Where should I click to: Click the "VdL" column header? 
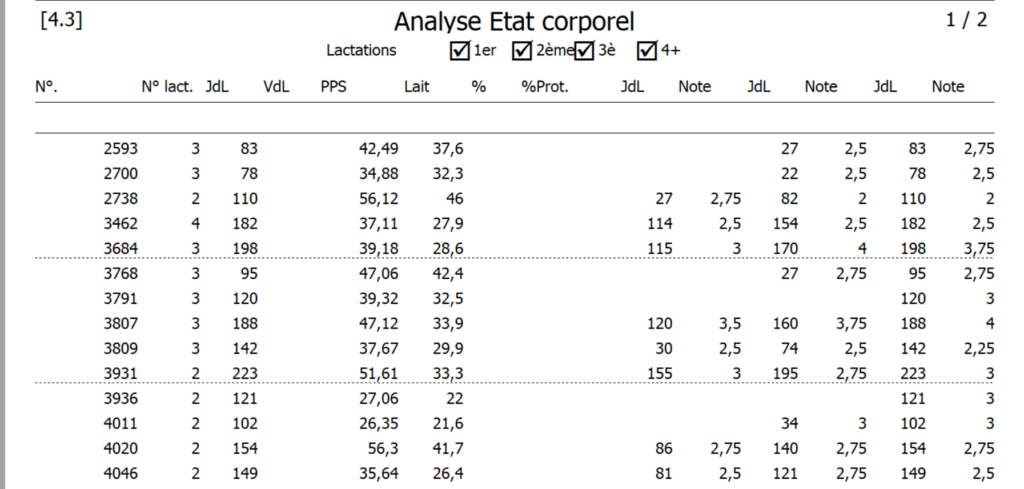[276, 87]
